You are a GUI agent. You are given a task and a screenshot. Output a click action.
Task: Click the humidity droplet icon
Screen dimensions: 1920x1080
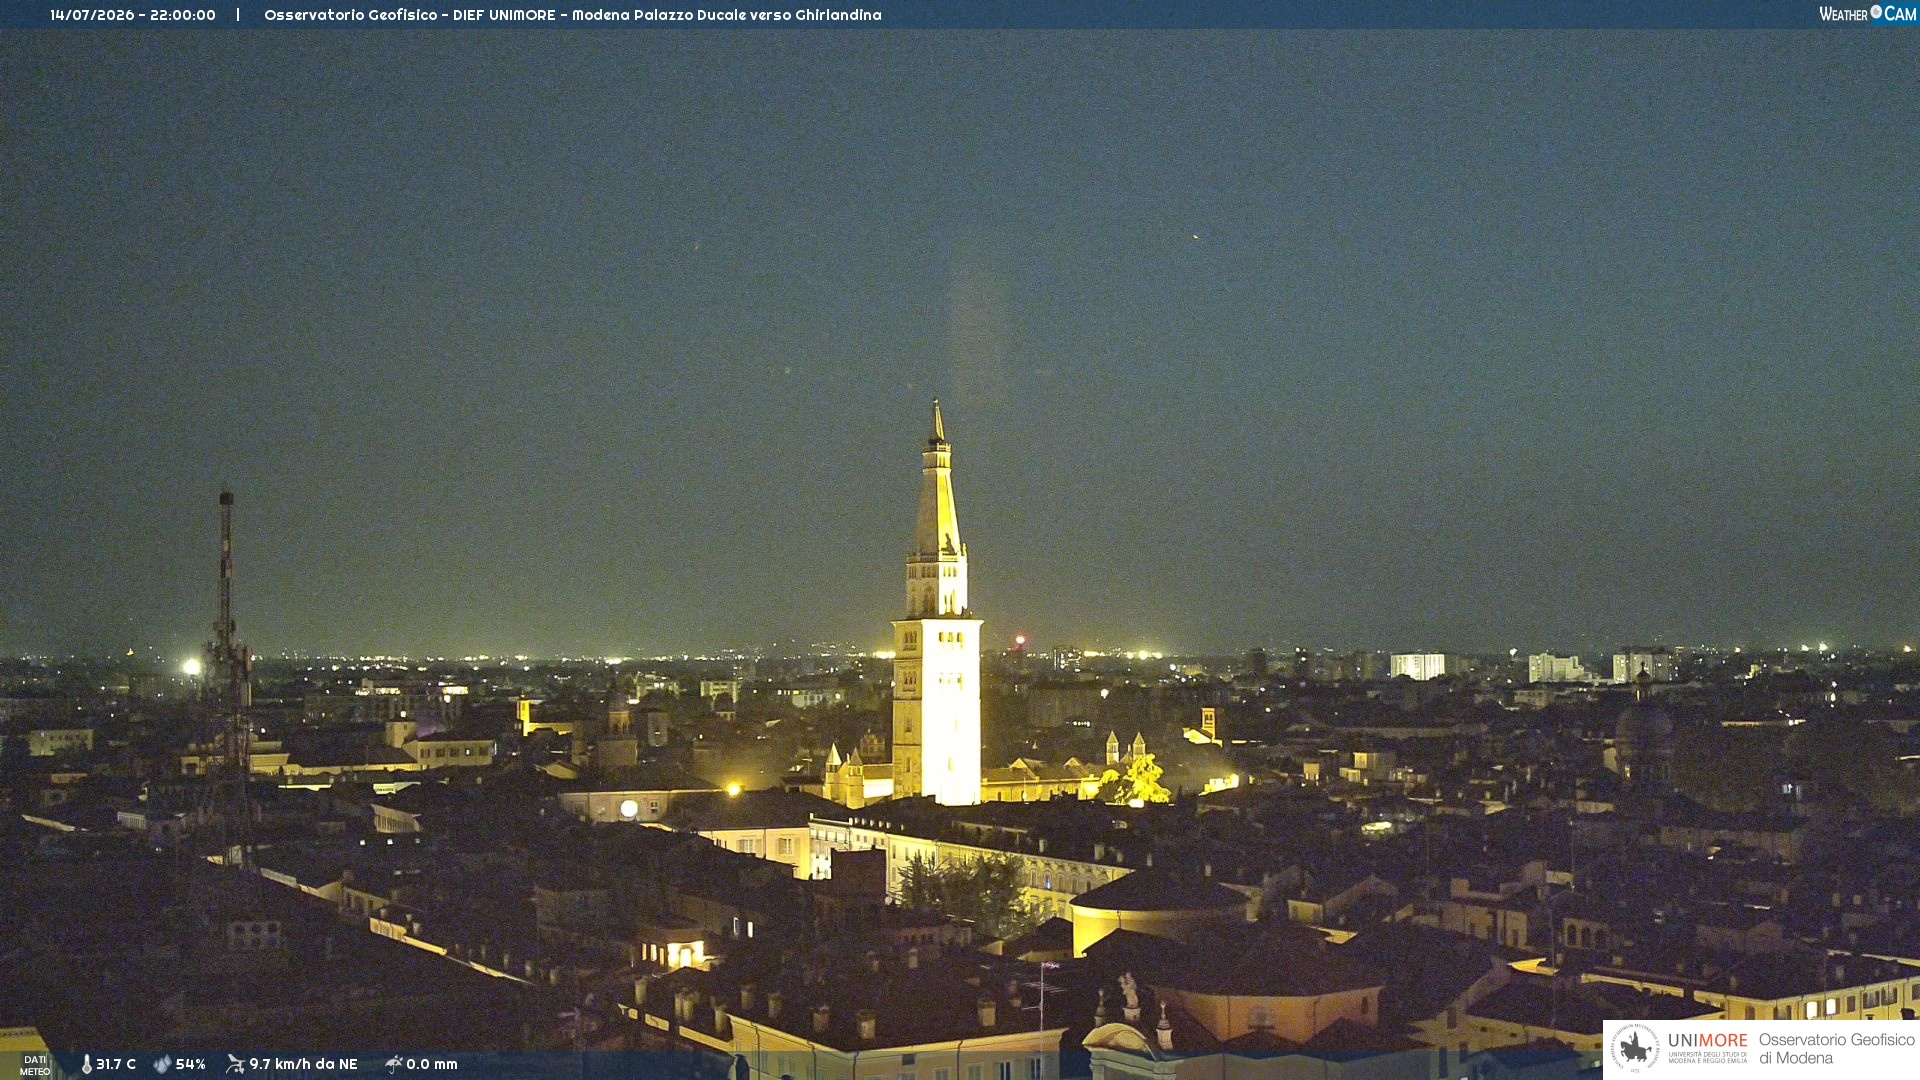[162, 1064]
